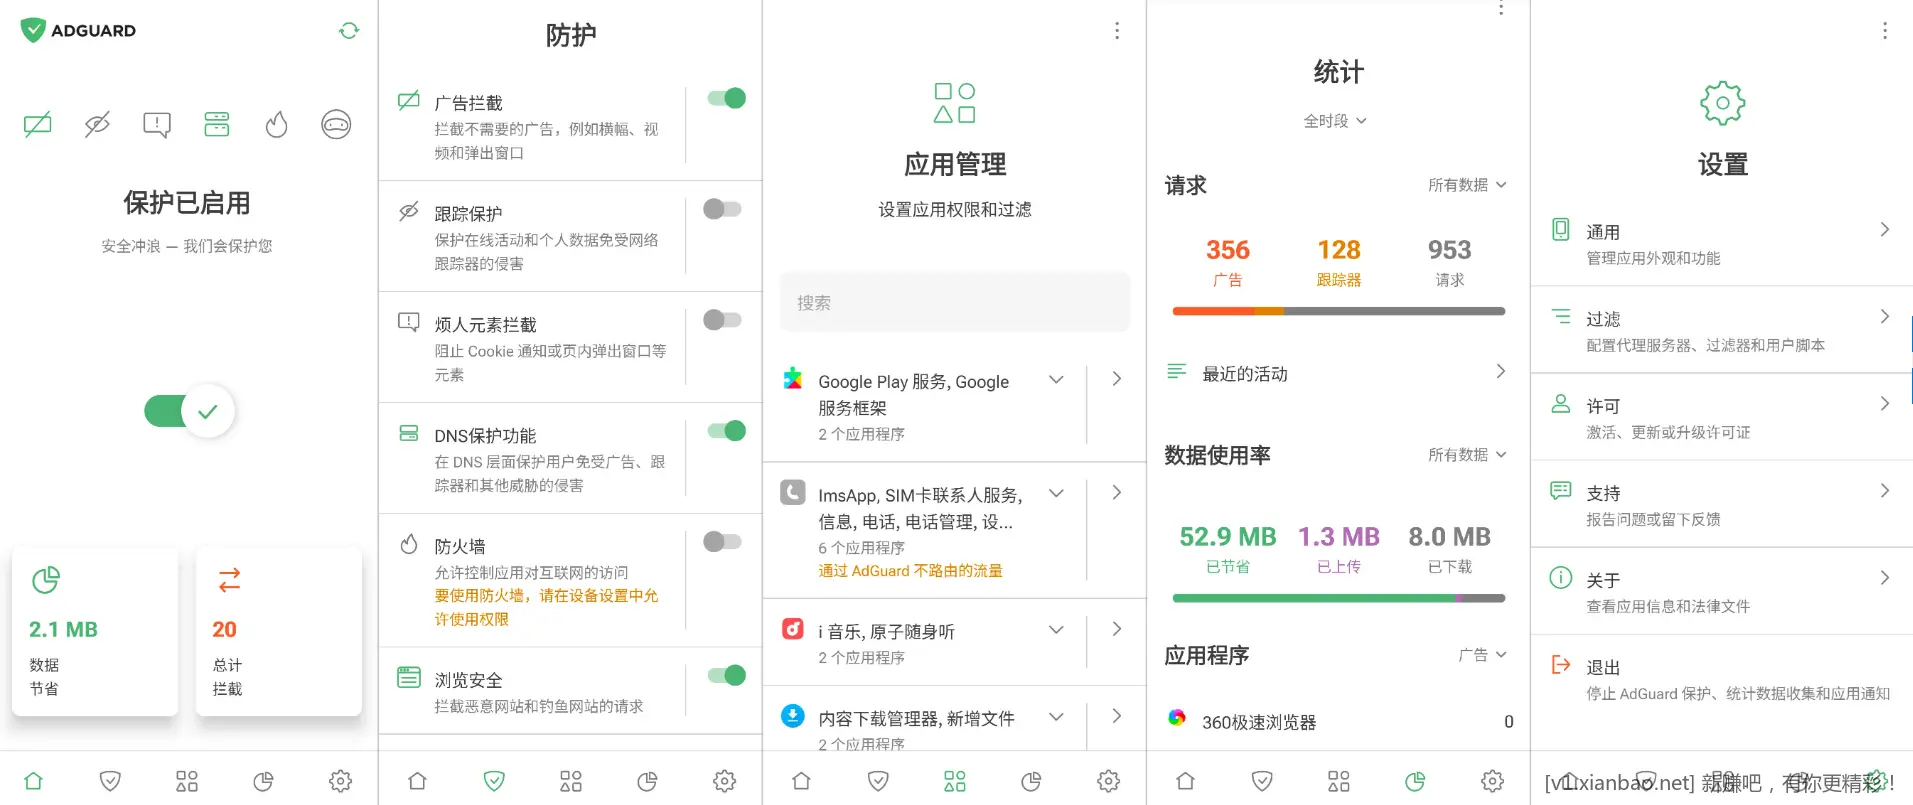Tap the statistics pie tab on first screen

(263, 781)
